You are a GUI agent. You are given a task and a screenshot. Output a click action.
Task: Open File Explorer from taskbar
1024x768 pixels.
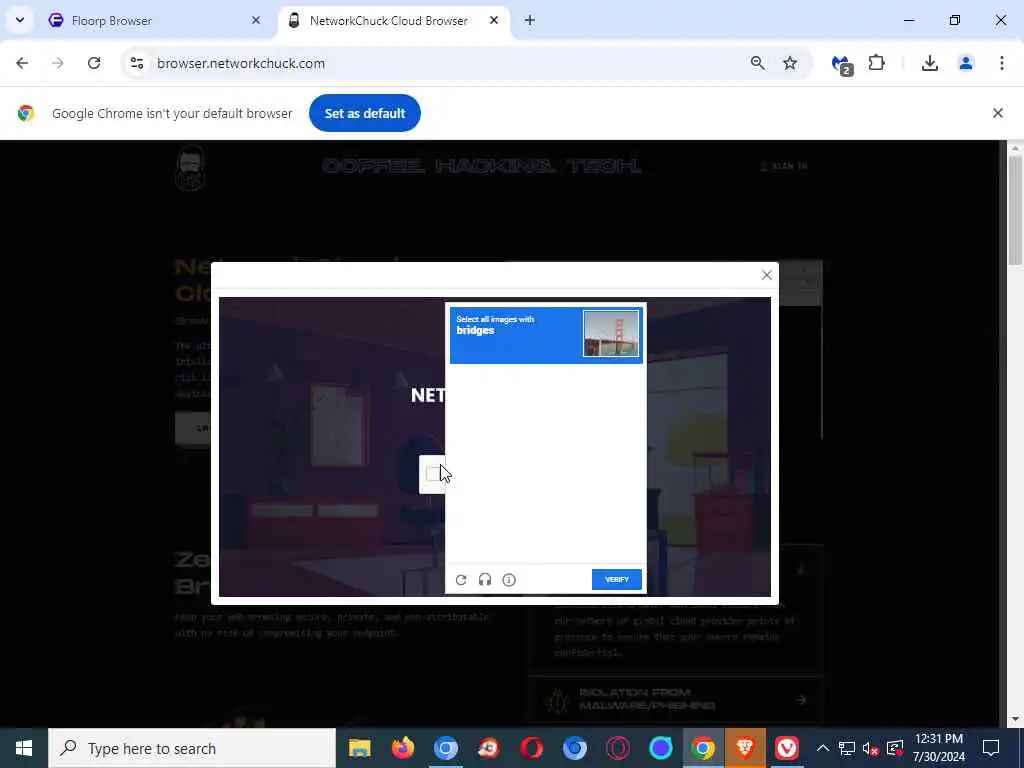coord(360,748)
